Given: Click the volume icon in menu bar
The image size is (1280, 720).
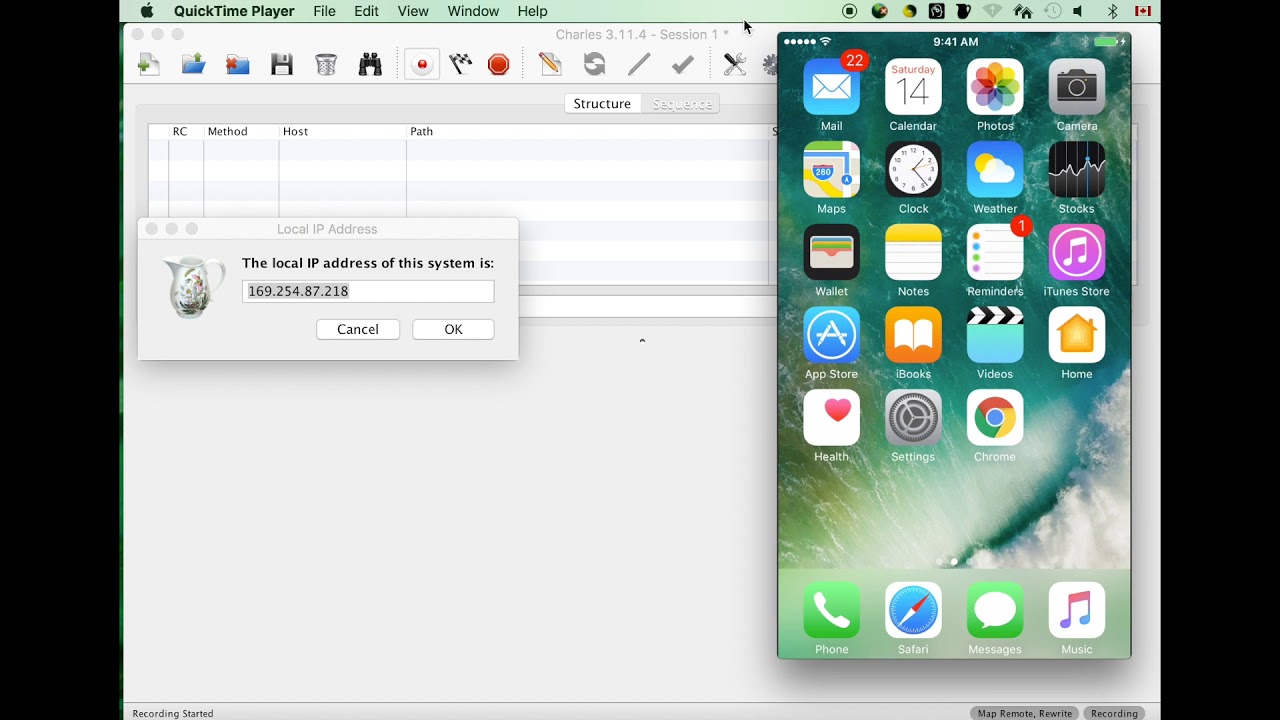Looking at the screenshot, I should (x=1079, y=11).
